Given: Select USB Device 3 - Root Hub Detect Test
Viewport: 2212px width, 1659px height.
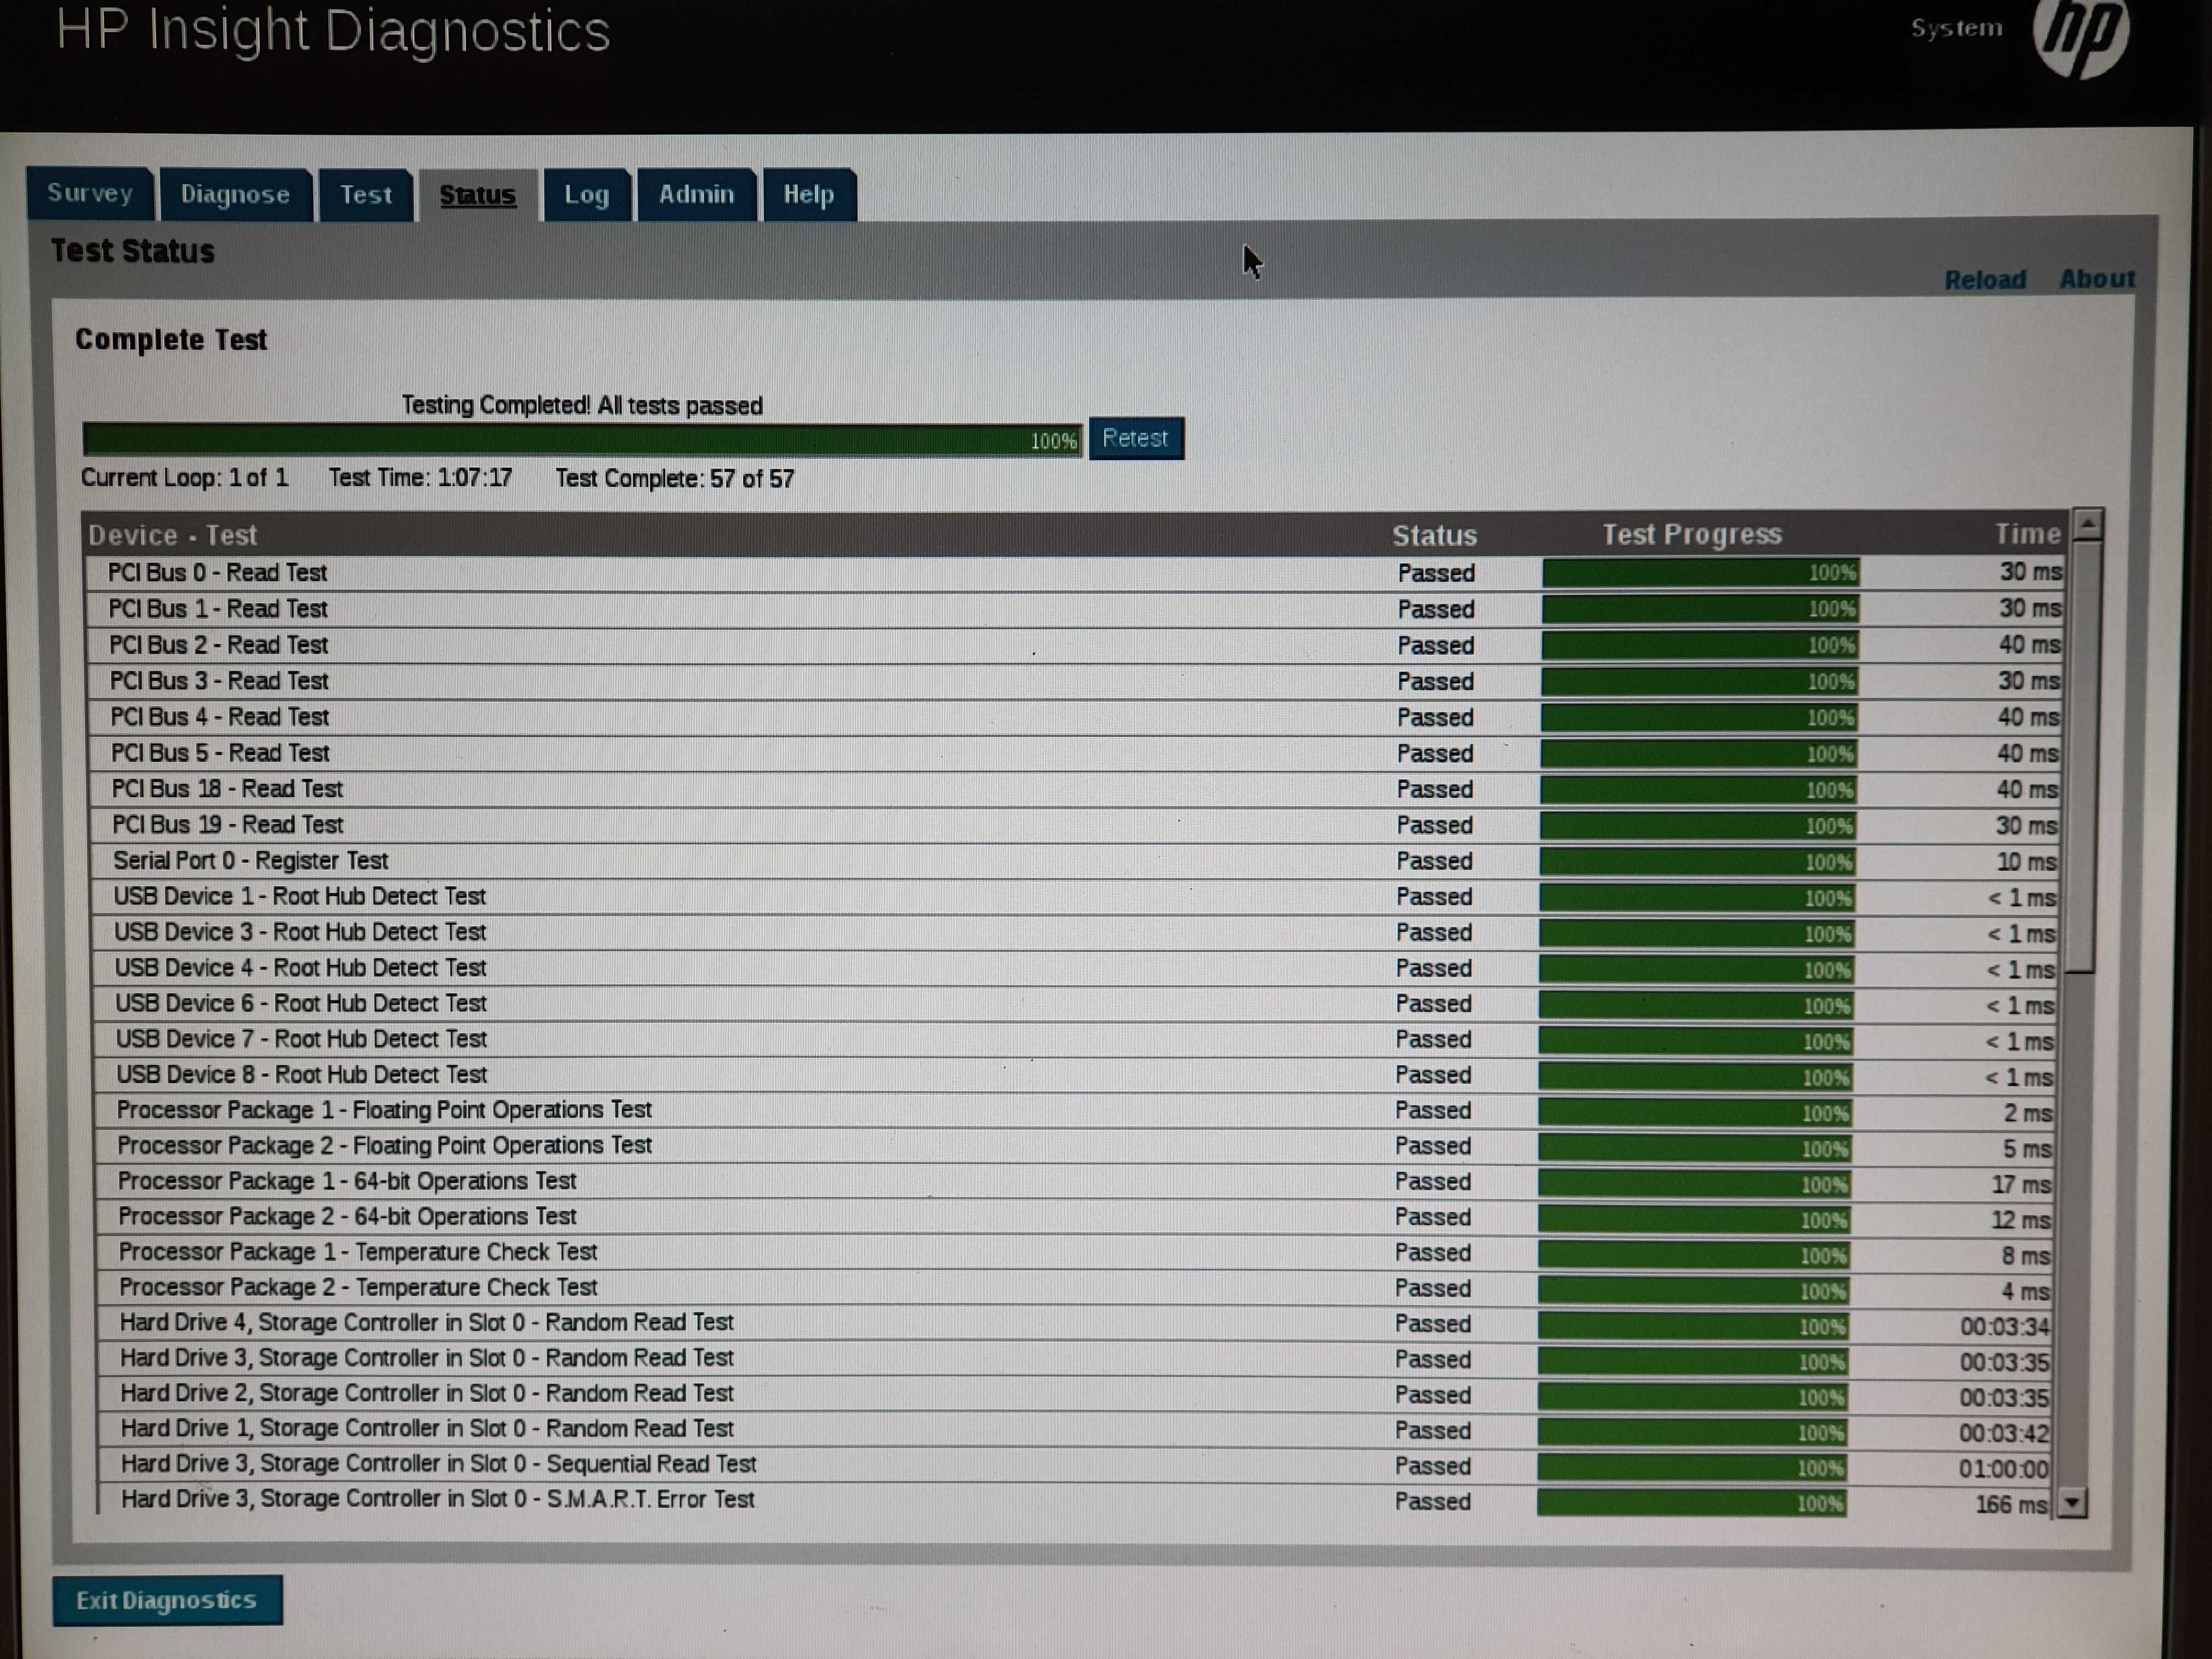Looking at the screenshot, I should (1076, 933).
